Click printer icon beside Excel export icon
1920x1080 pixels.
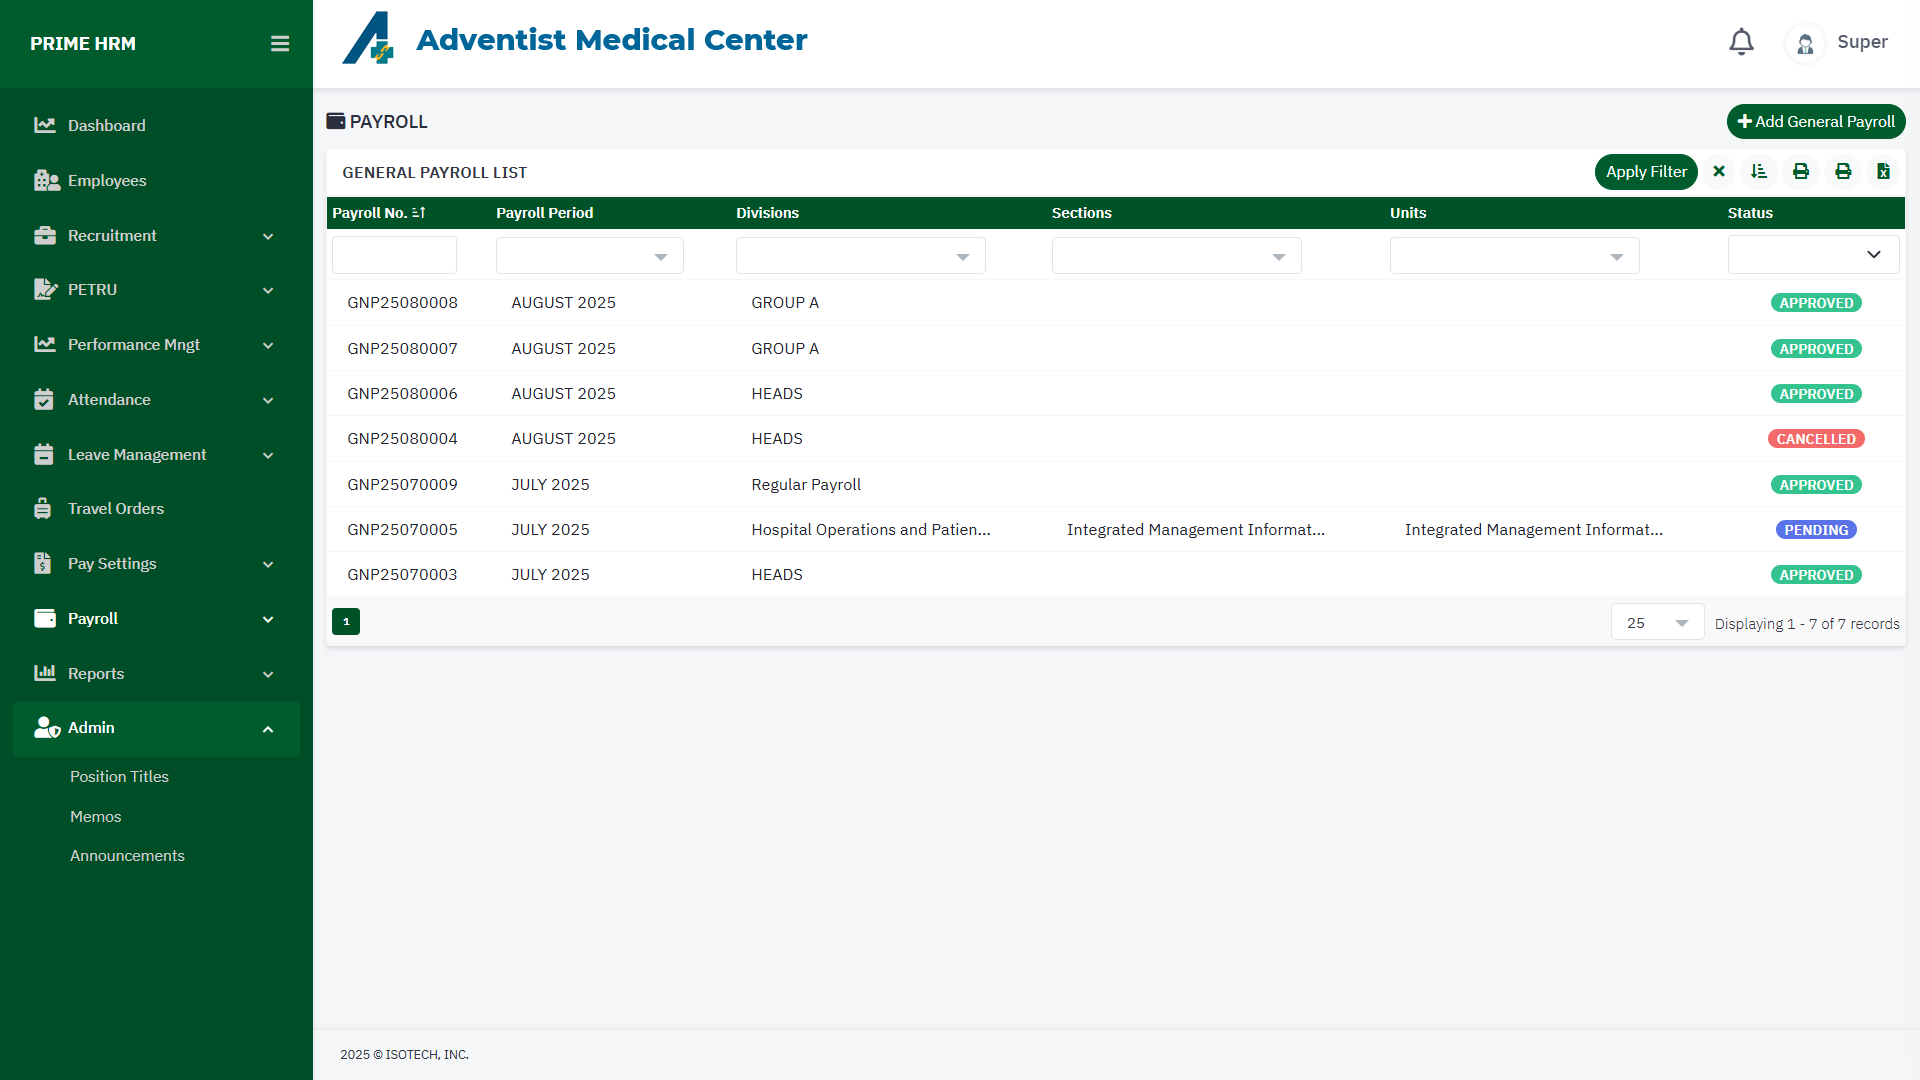pyautogui.click(x=1843, y=172)
